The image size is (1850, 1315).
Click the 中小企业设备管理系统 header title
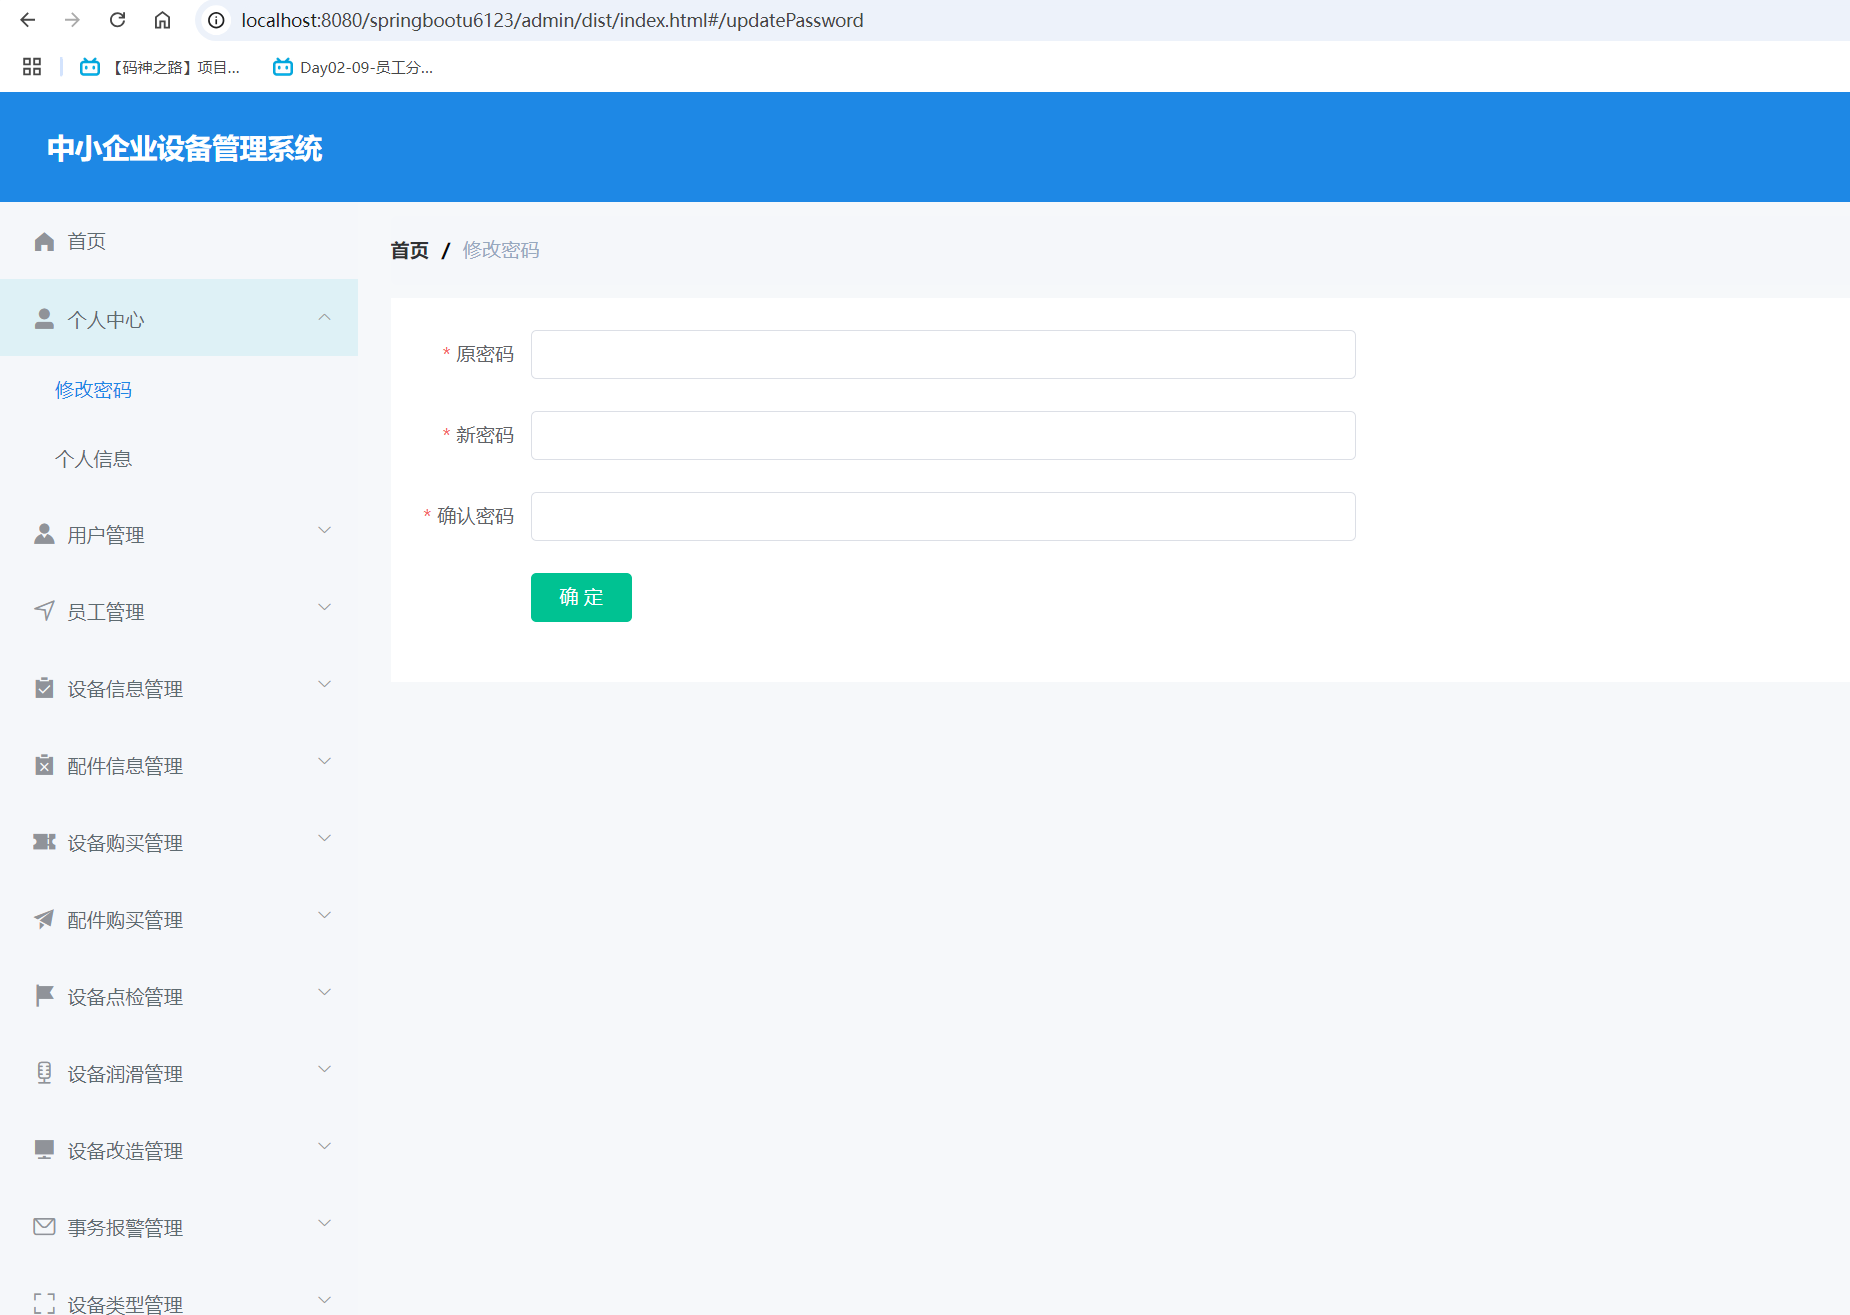pyautogui.click(x=185, y=148)
